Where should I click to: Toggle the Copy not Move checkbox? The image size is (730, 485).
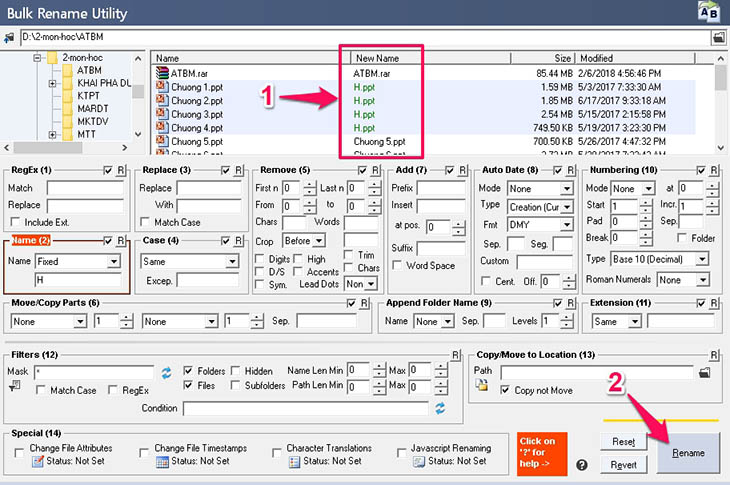[x=505, y=390]
